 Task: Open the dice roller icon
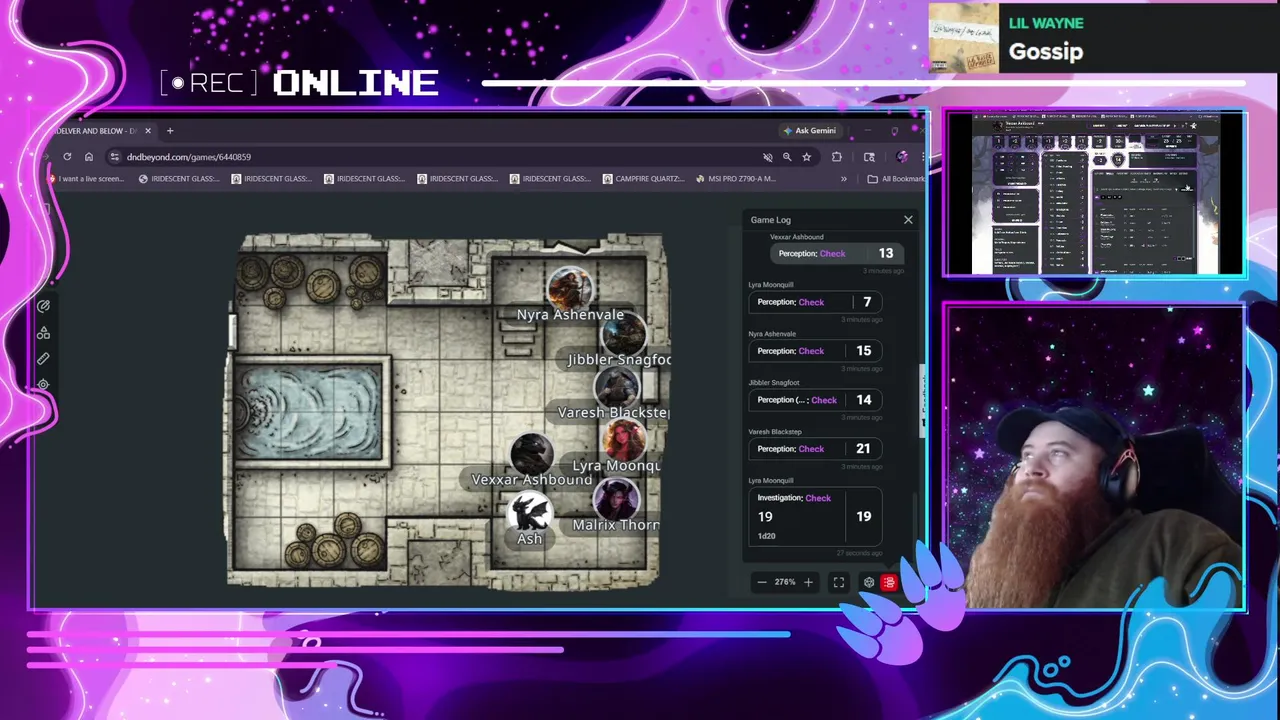[x=869, y=582]
